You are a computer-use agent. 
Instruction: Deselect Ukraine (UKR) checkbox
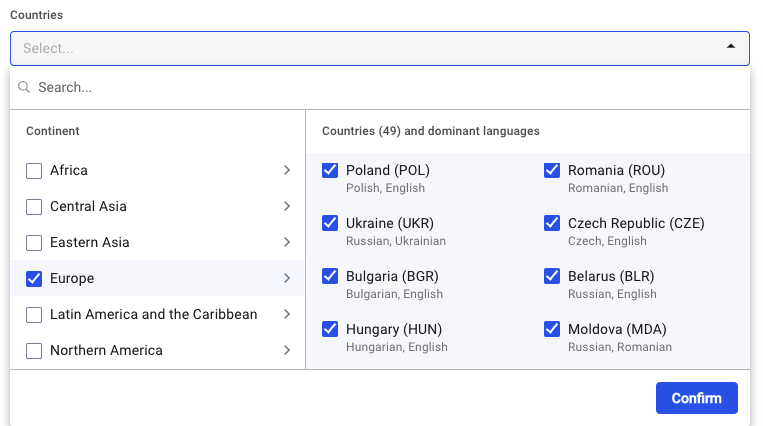pos(330,224)
